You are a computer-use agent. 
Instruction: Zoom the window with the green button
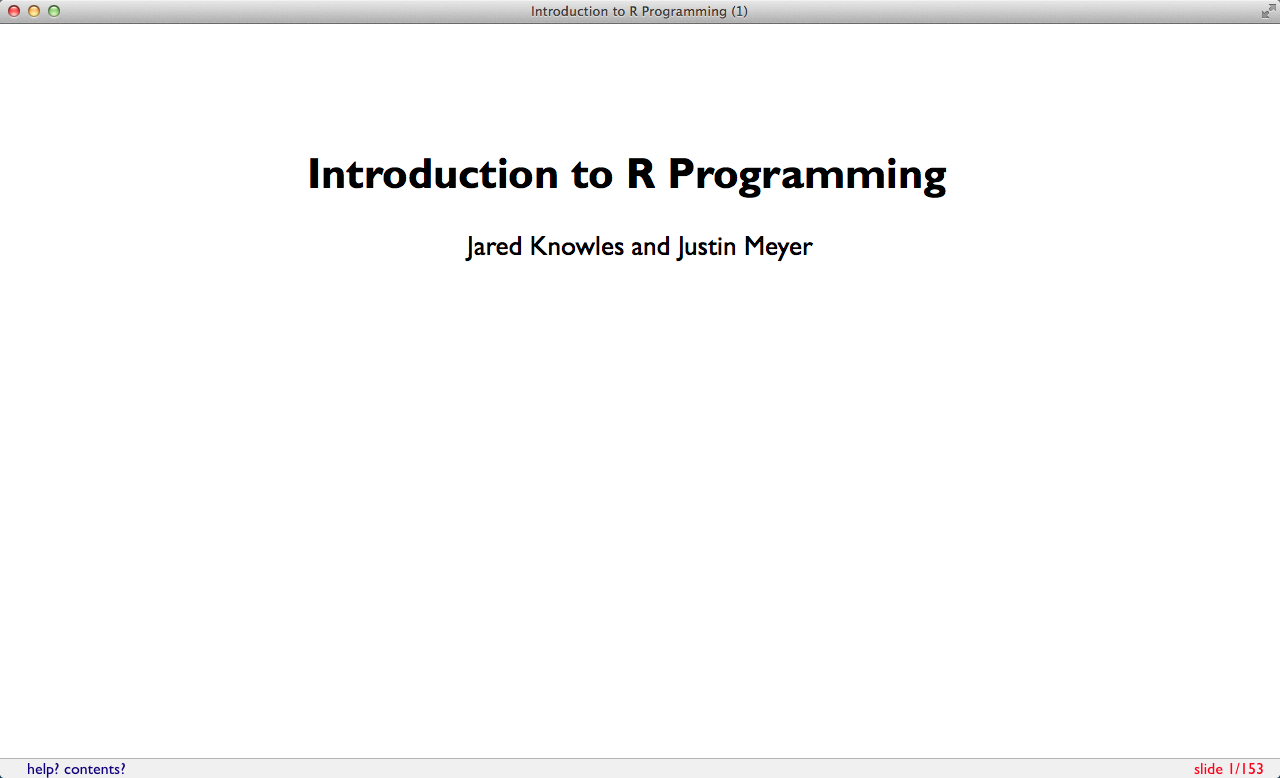[x=54, y=11]
